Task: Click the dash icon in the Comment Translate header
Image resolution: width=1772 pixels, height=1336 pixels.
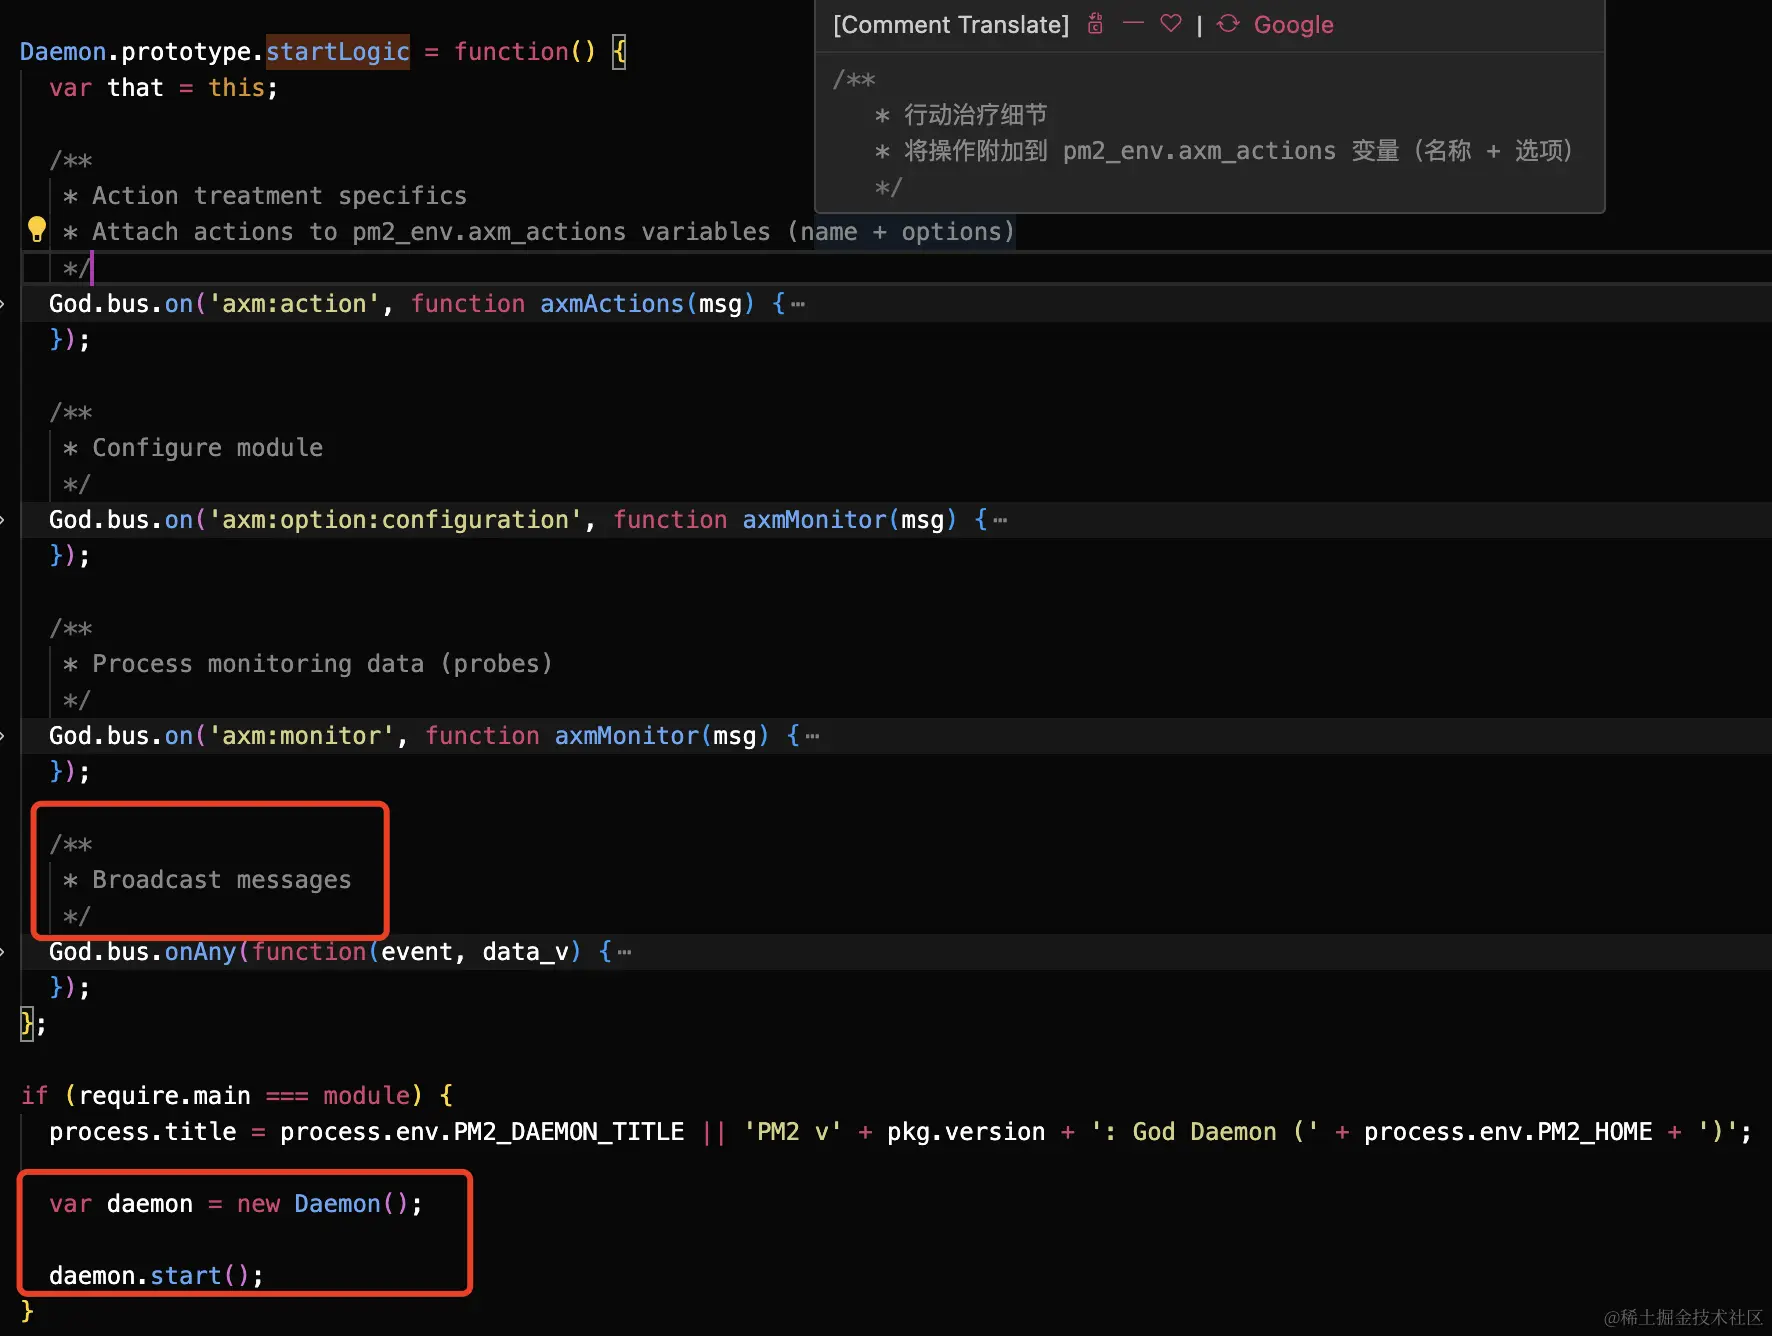Action: [1133, 23]
